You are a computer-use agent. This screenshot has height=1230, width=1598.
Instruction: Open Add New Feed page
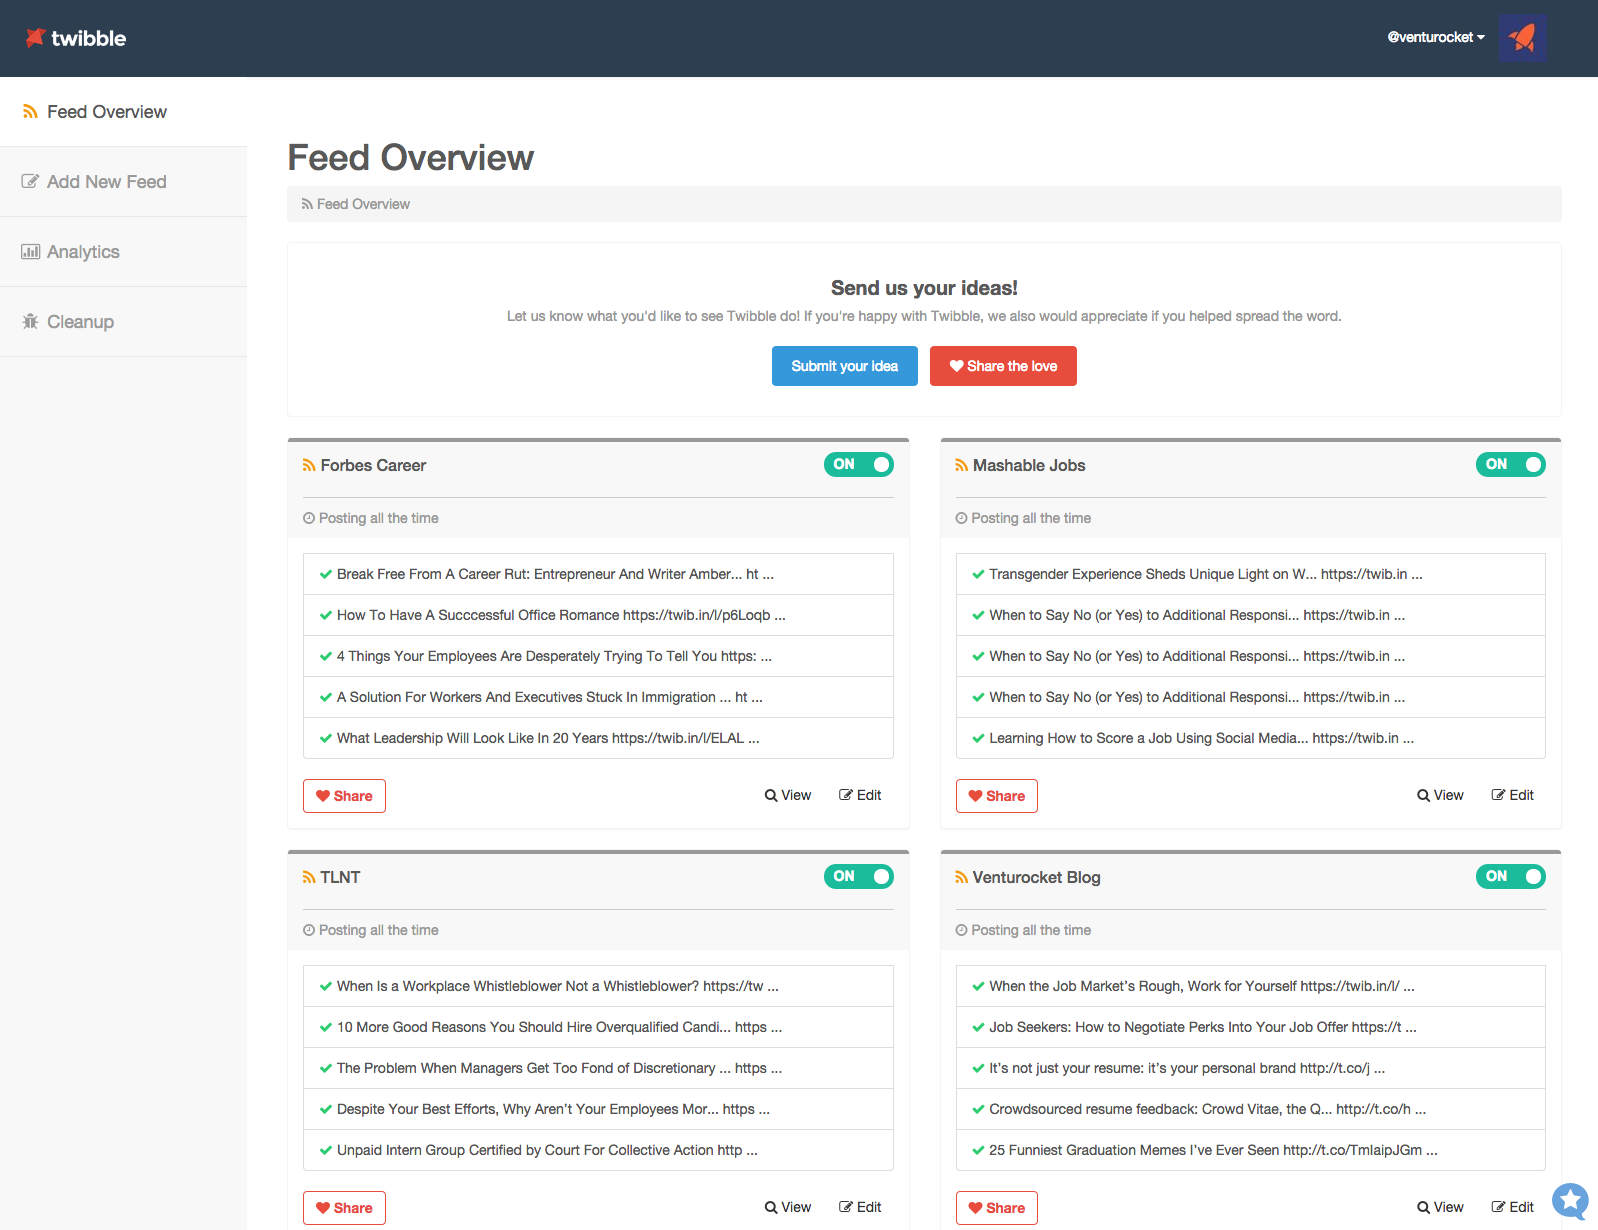coord(123,182)
